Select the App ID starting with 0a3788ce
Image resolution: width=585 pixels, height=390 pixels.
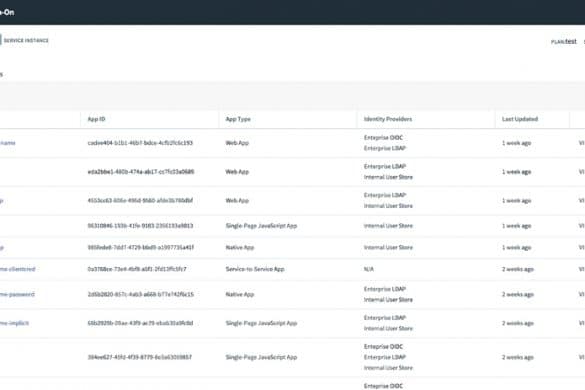click(x=137, y=269)
